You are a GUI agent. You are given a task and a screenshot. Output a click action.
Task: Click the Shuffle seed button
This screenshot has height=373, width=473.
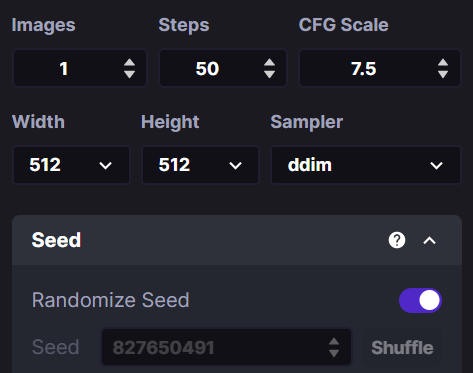[x=402, y=347]
